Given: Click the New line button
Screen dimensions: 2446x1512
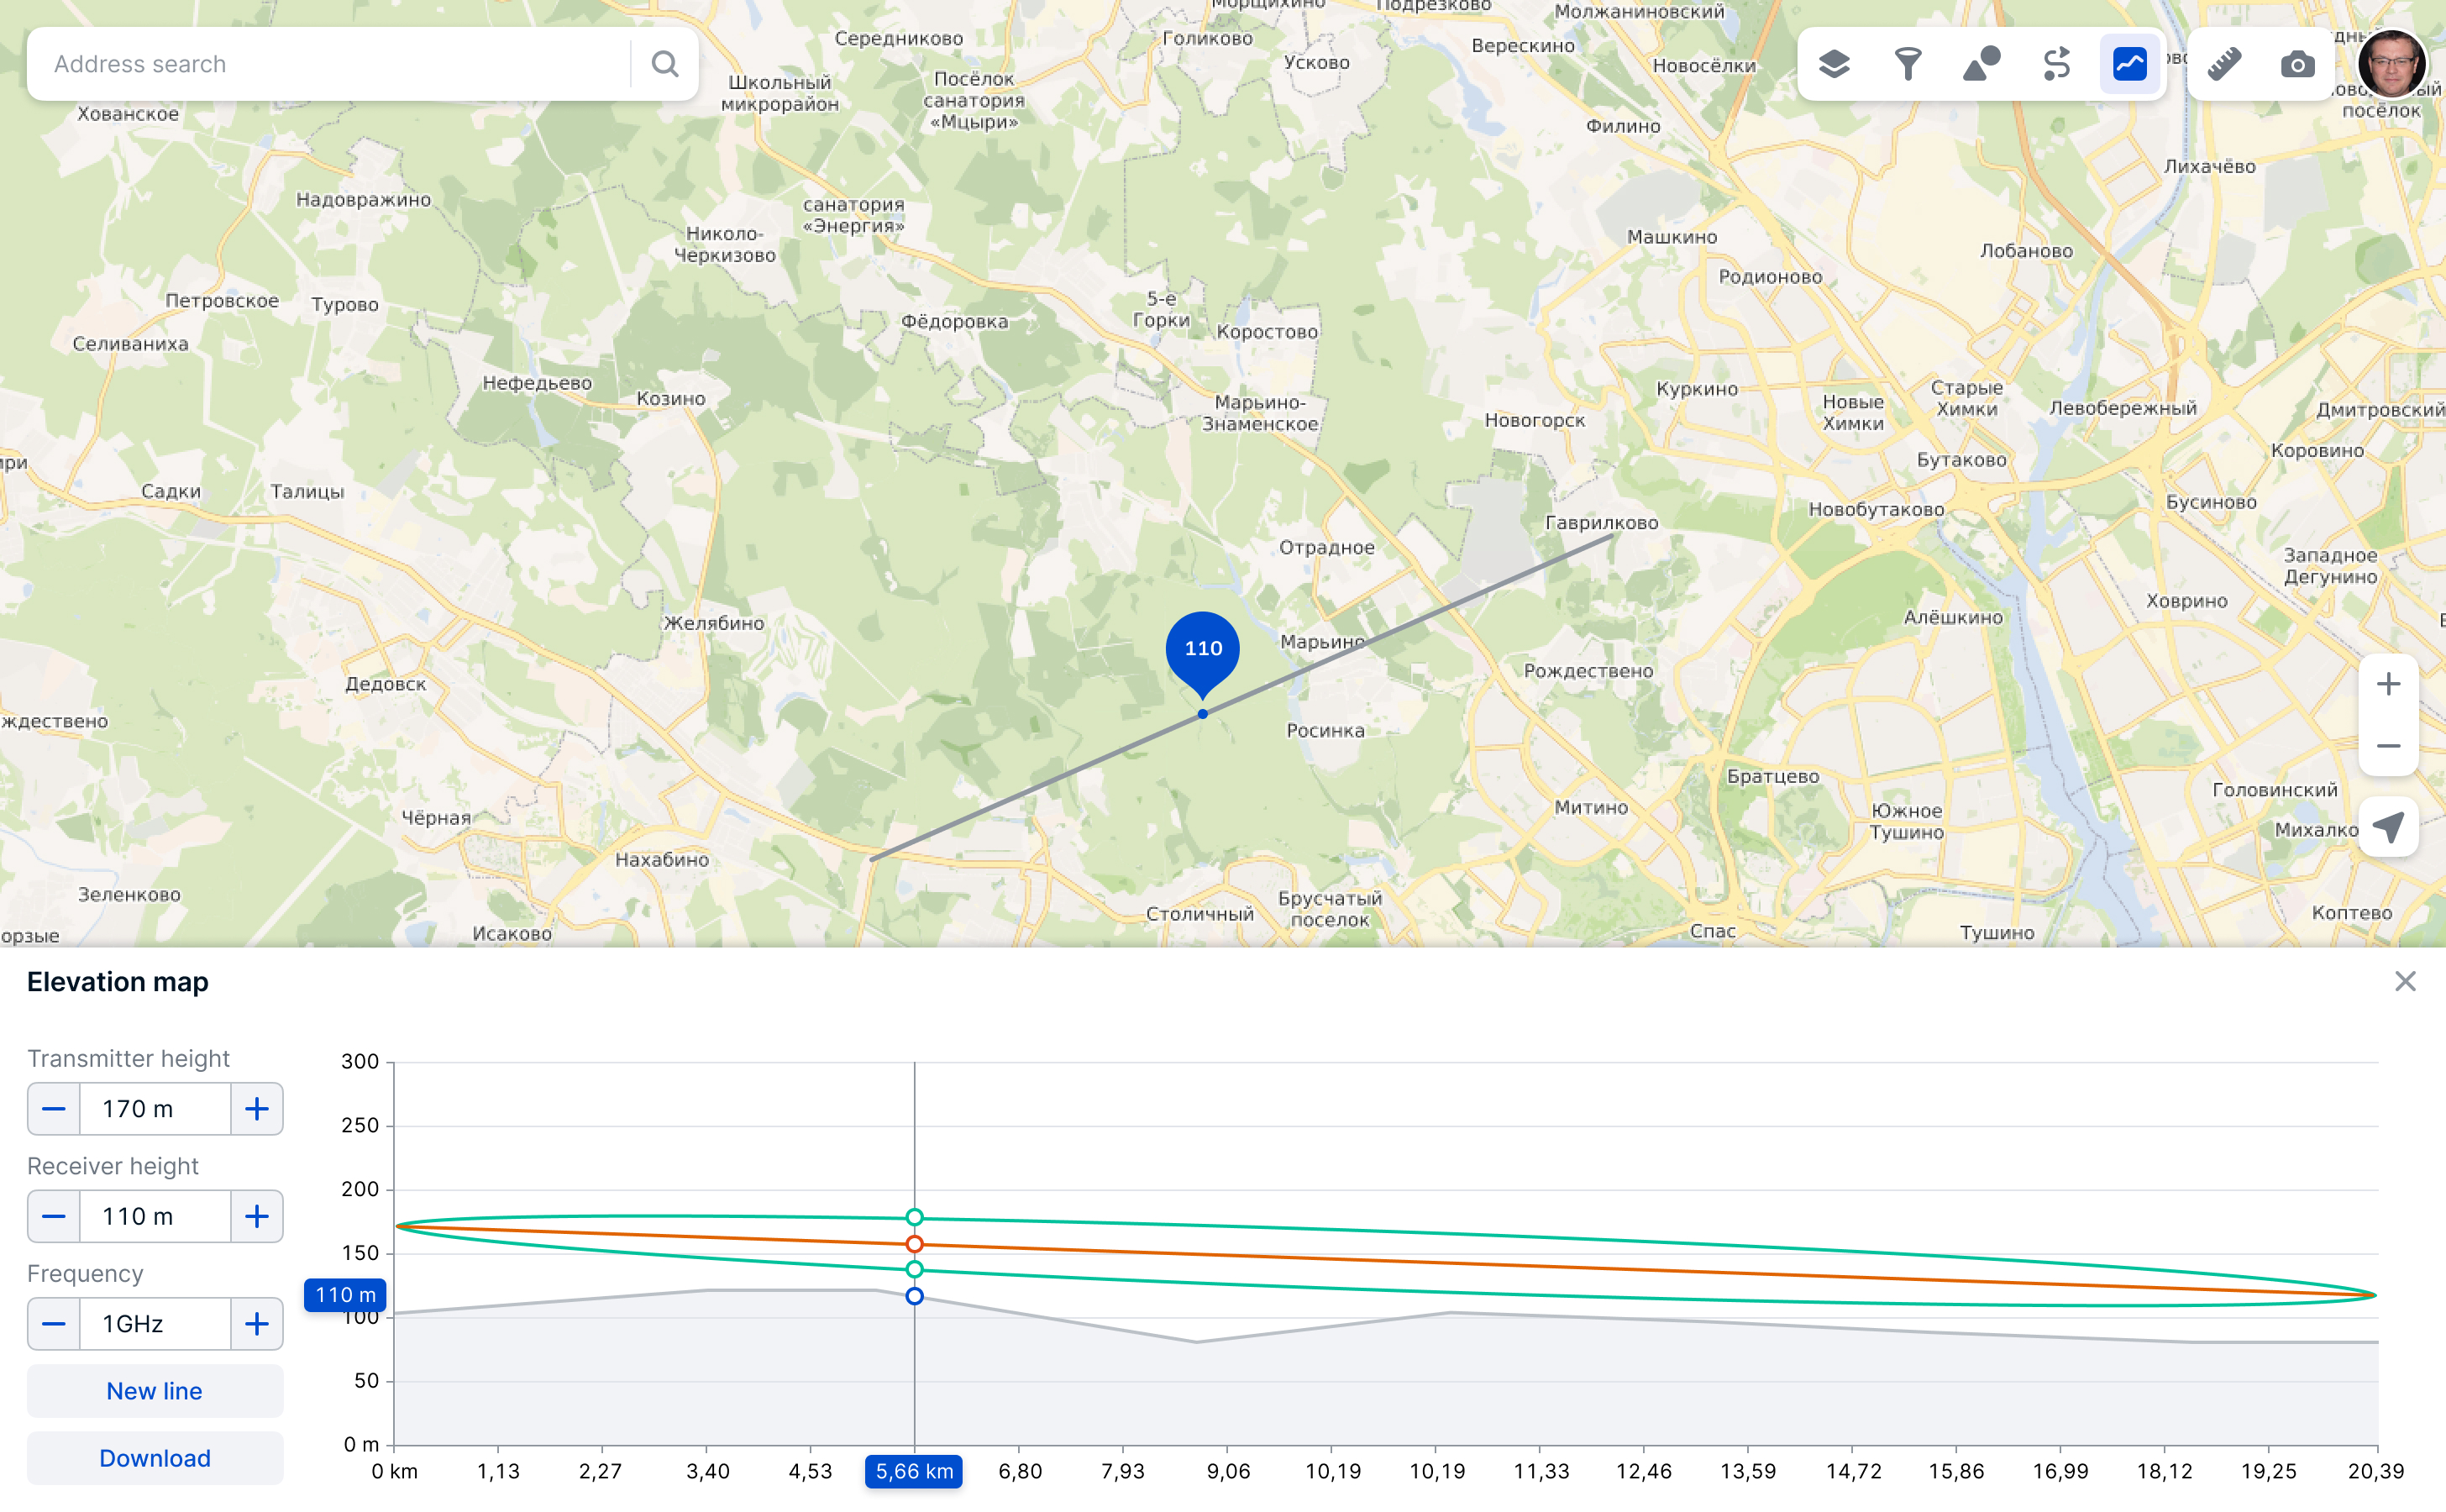Looking at the screenshot, I should pos(155,1391).
